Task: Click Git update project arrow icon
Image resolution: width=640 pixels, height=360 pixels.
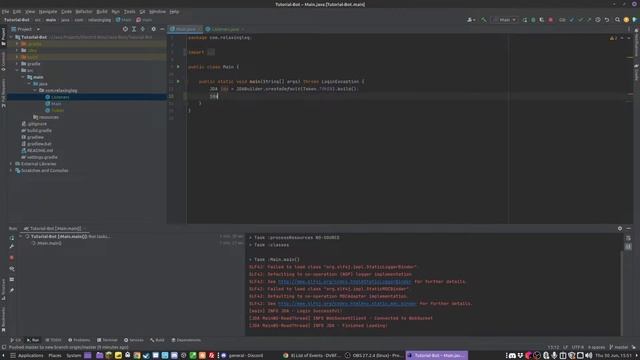Action: click(x=571, y=20)
